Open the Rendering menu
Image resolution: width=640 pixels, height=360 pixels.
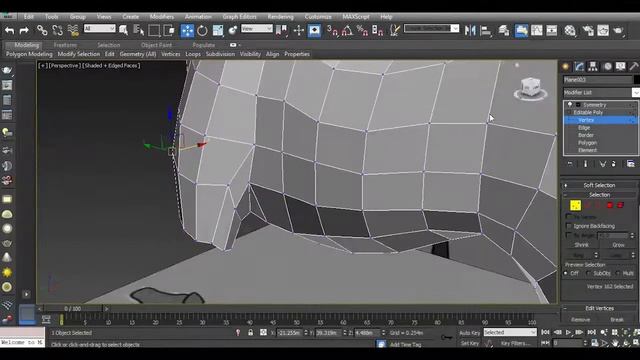tap(280, 17)
